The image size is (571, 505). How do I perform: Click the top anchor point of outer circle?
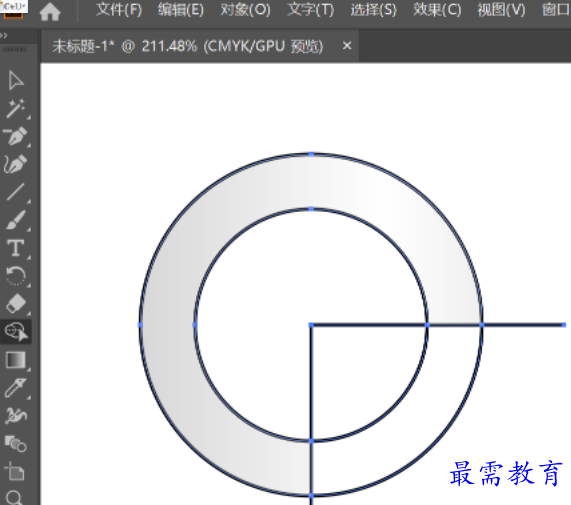[311, 154]
